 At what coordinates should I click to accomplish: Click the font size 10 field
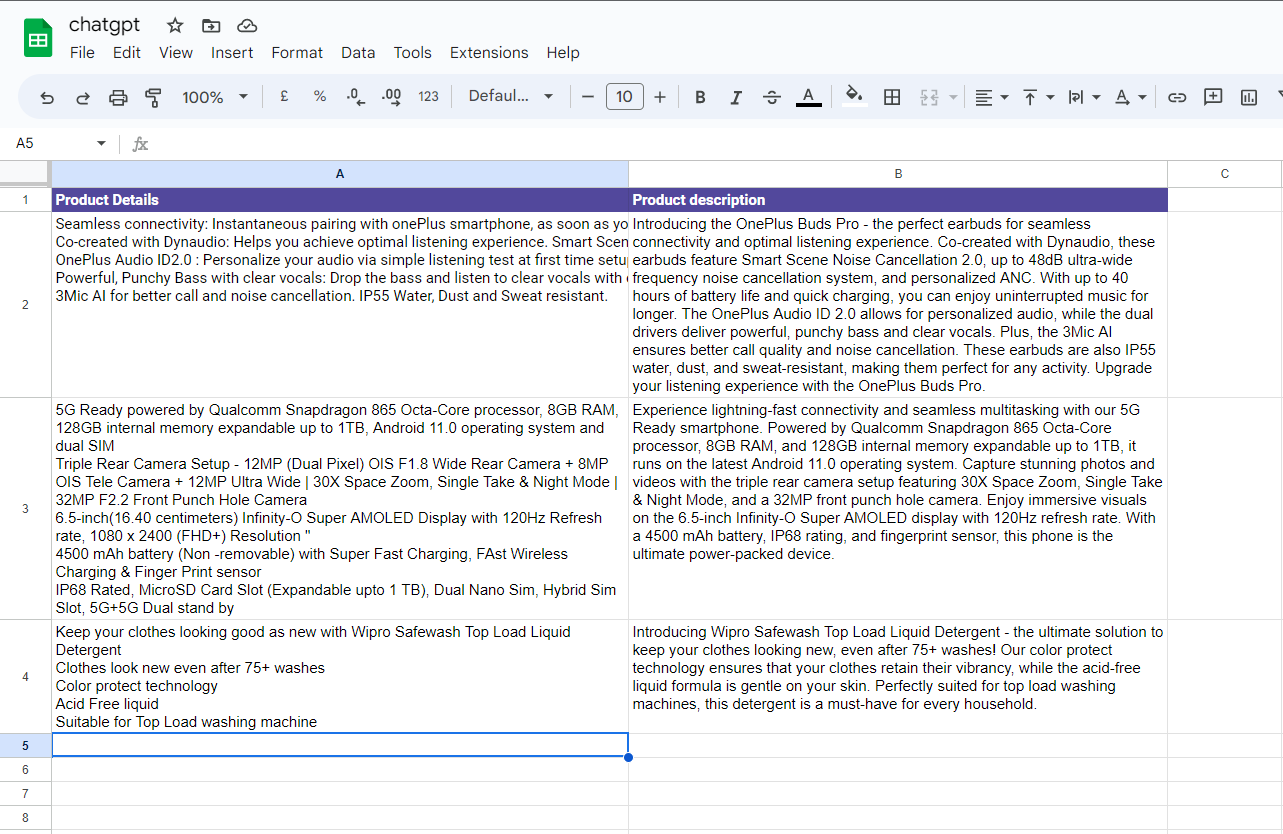(x=625, y=97)
